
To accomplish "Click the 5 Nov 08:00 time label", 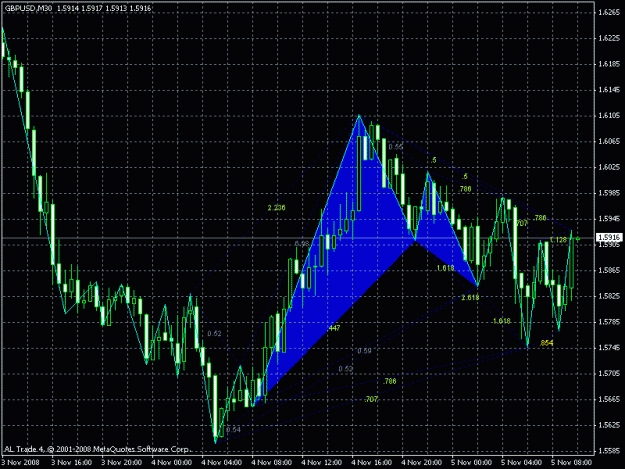I will pos(572,462).
